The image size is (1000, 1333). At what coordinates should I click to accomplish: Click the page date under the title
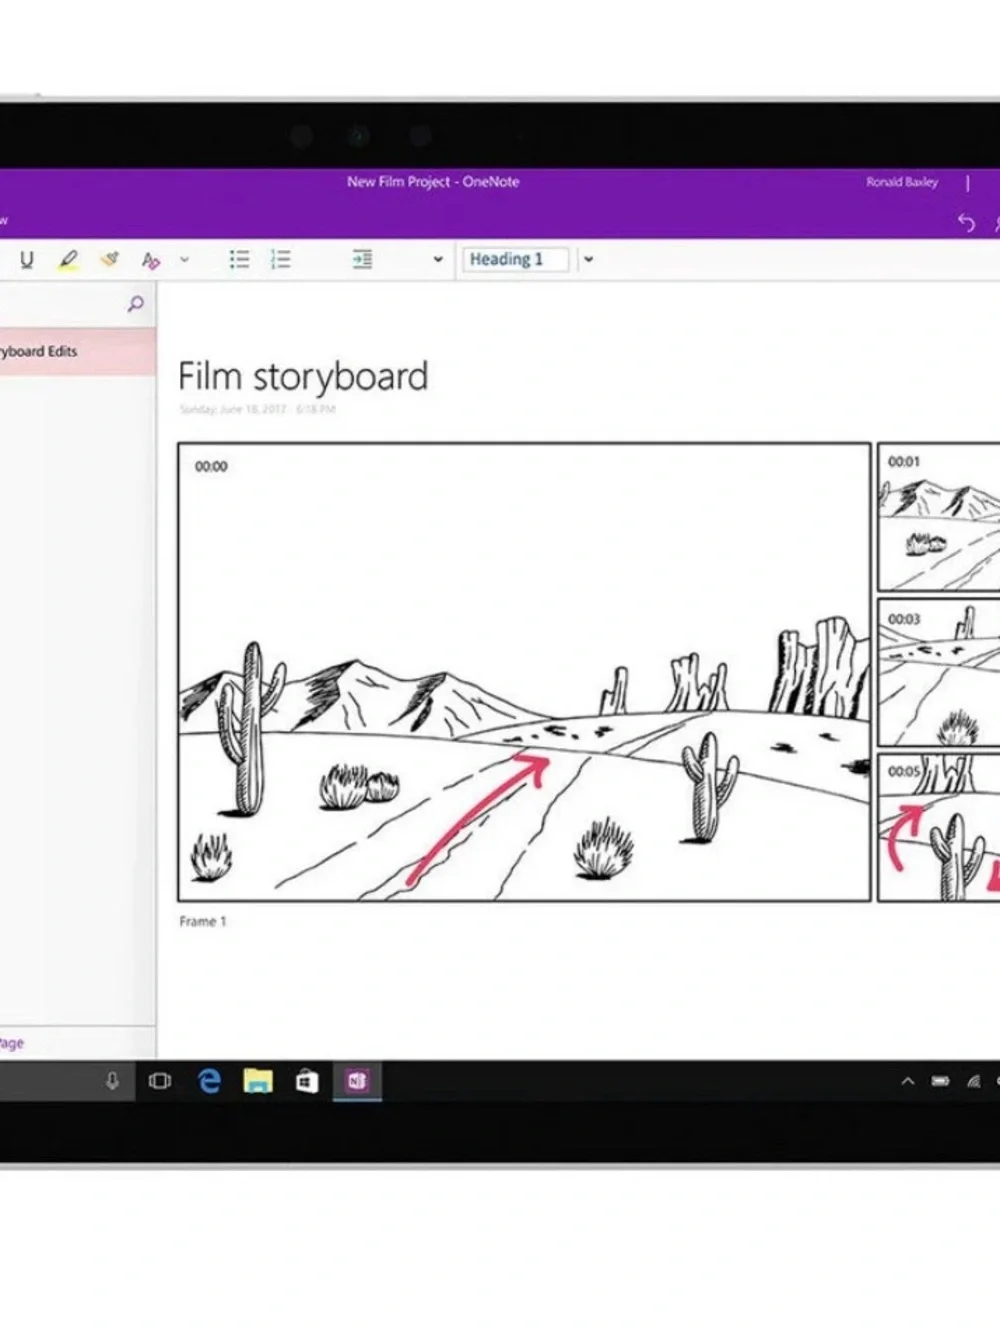[x=258, y=409]
